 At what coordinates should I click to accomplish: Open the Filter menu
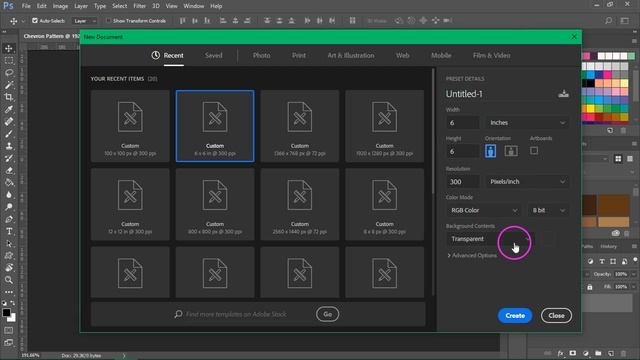(x=139, y=6)
